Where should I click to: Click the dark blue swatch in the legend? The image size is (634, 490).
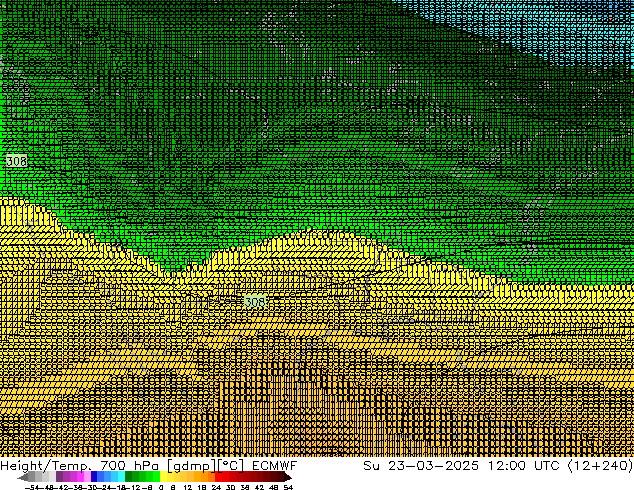94,477
